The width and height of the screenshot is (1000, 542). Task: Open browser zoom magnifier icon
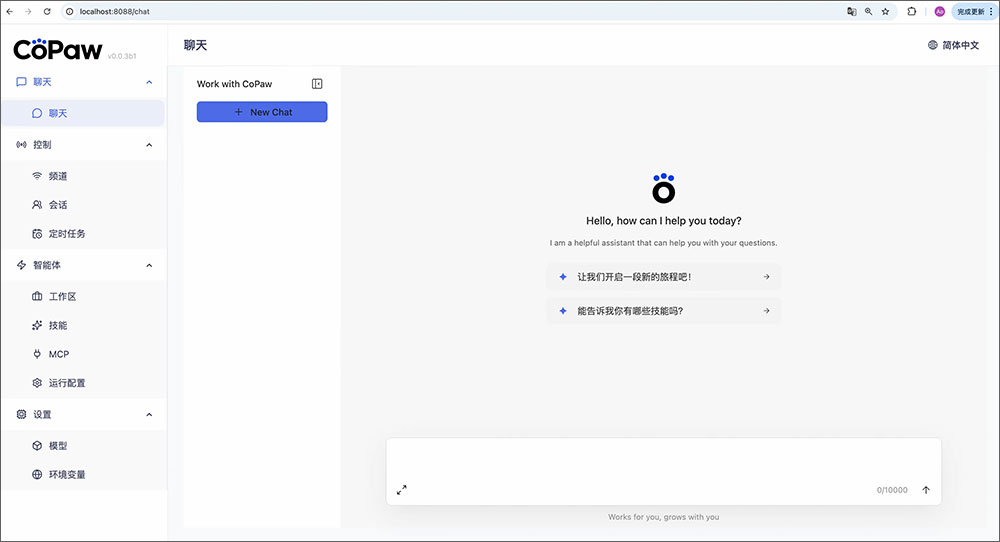click(869, 11)
